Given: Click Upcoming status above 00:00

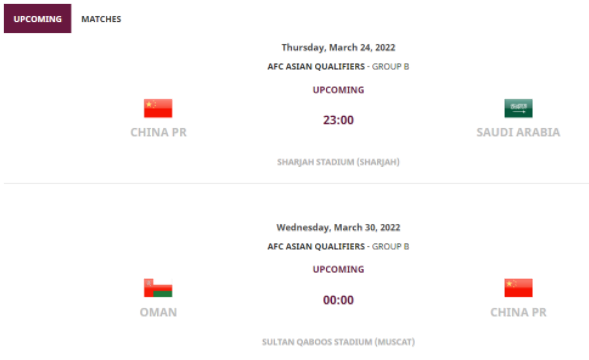Looking at the screenshot, I should point(338,269).
